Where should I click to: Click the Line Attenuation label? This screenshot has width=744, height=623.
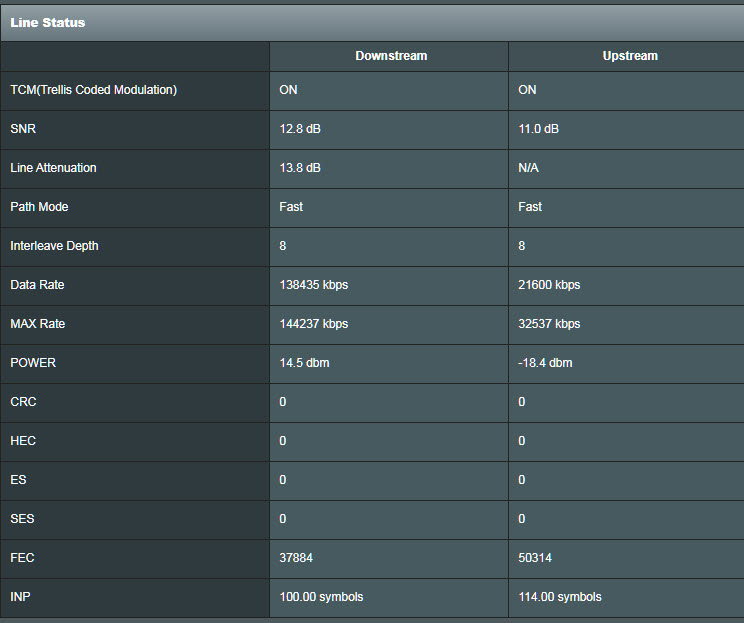click(x=53, y=167)
